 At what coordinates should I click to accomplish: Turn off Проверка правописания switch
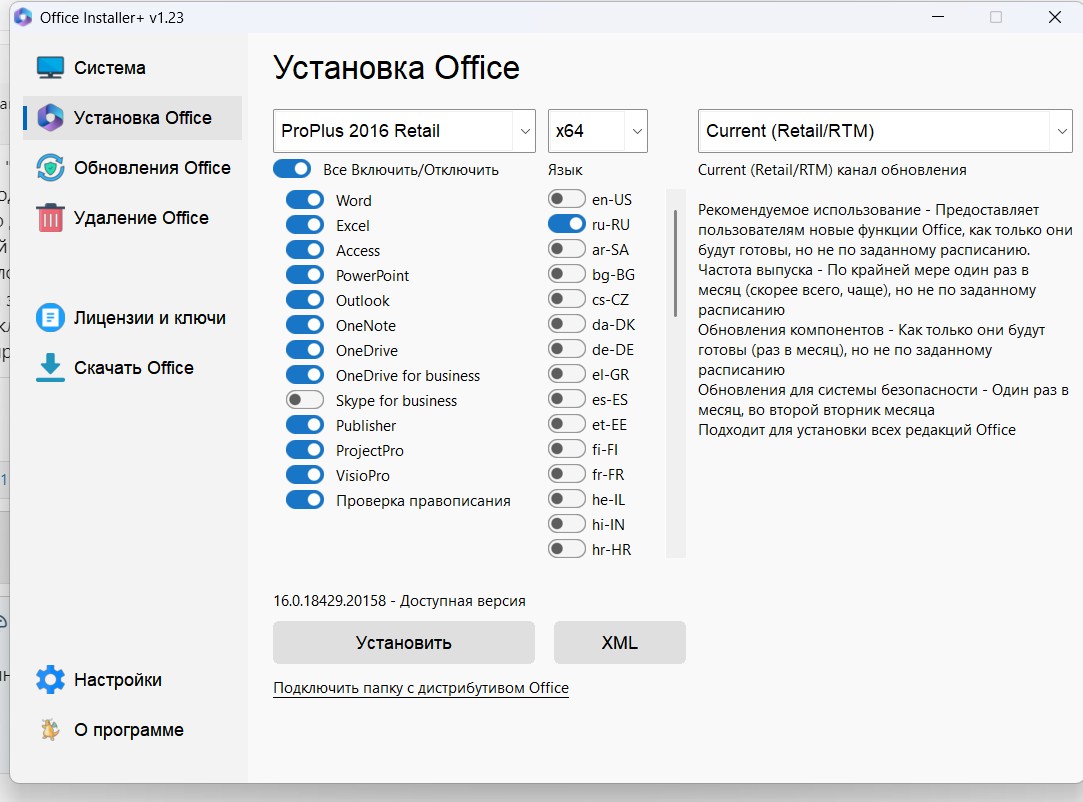point(305,500)
